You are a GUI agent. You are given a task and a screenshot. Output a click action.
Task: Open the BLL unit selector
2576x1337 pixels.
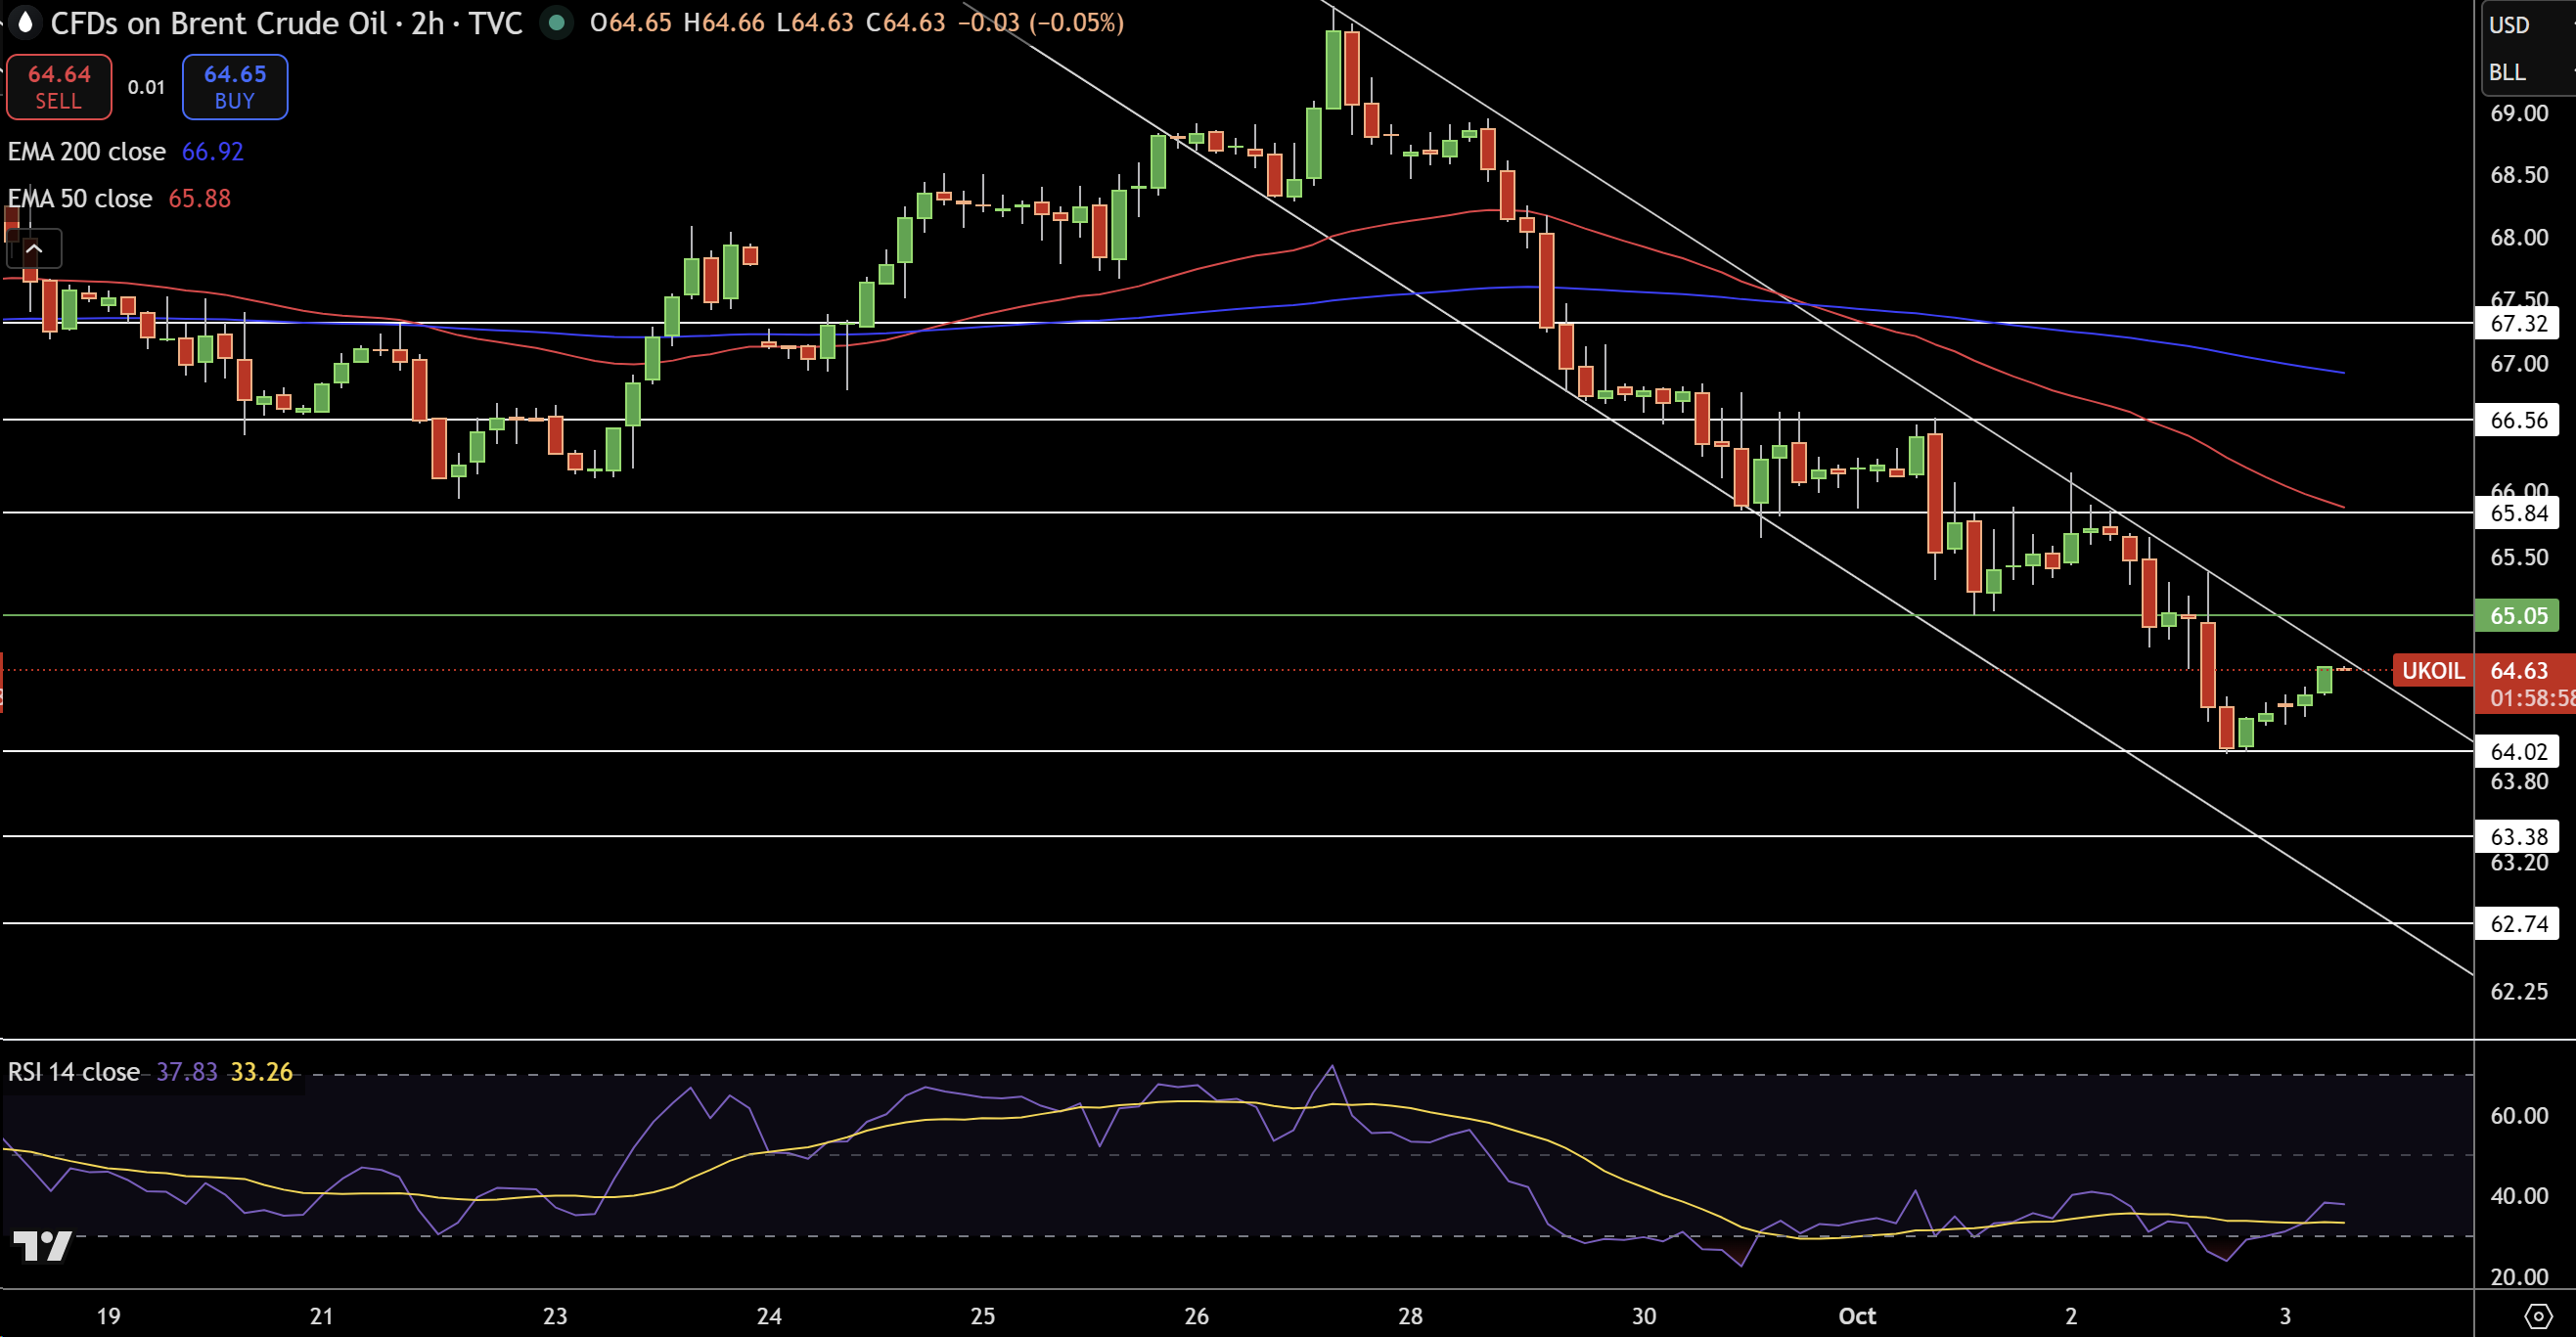tap(2508, 72)
